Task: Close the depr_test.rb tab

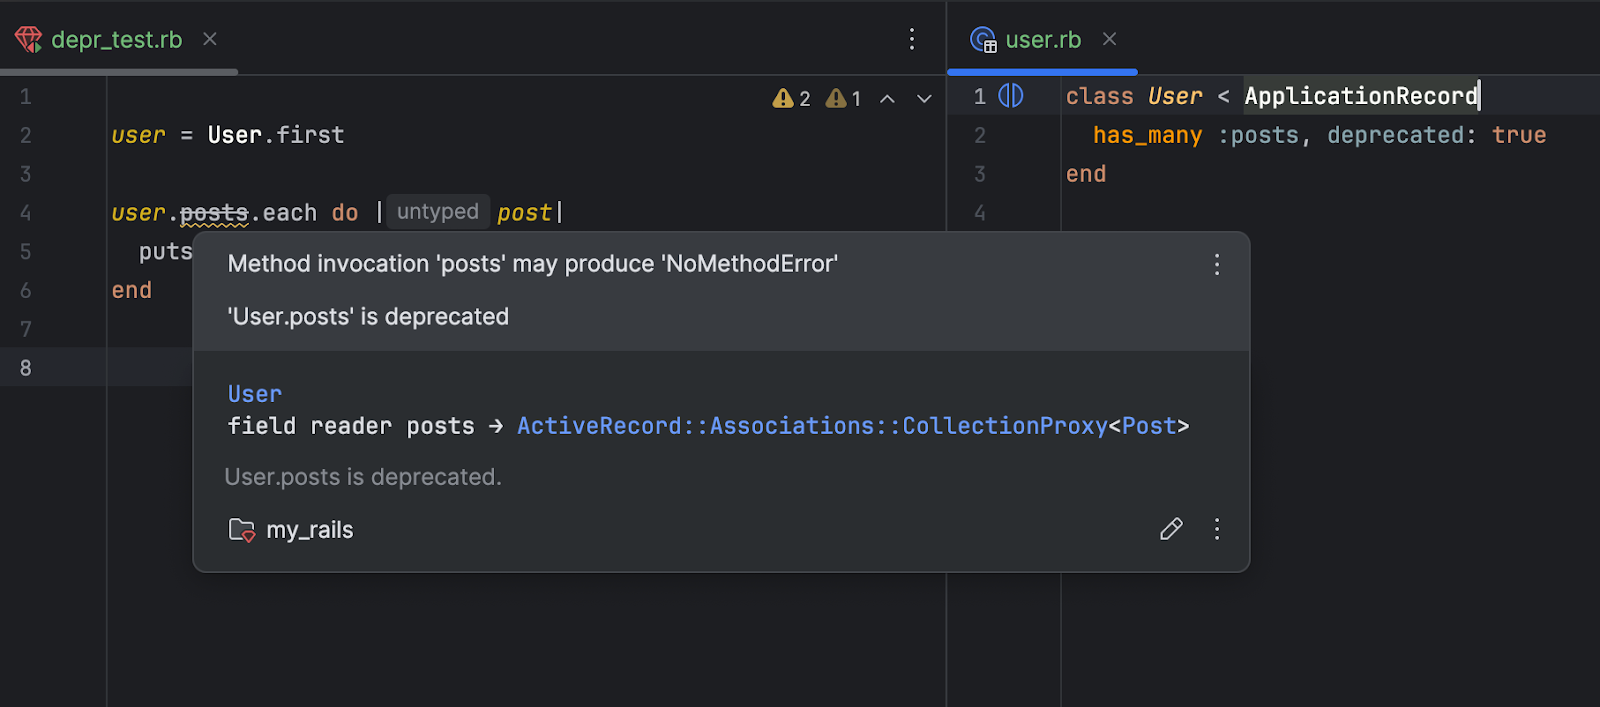Action: point(210,39)
